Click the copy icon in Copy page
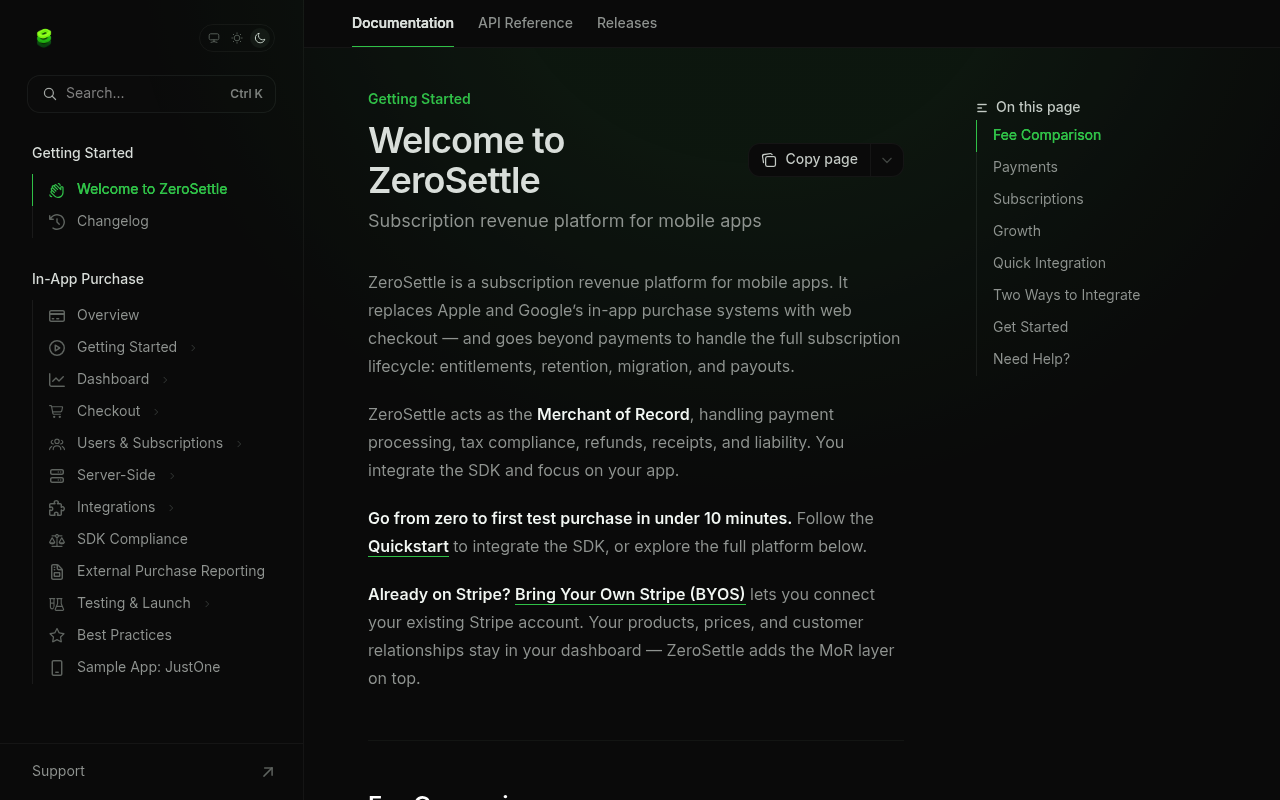The height and width of the screenshot is (800, 1280). point(769,160)
